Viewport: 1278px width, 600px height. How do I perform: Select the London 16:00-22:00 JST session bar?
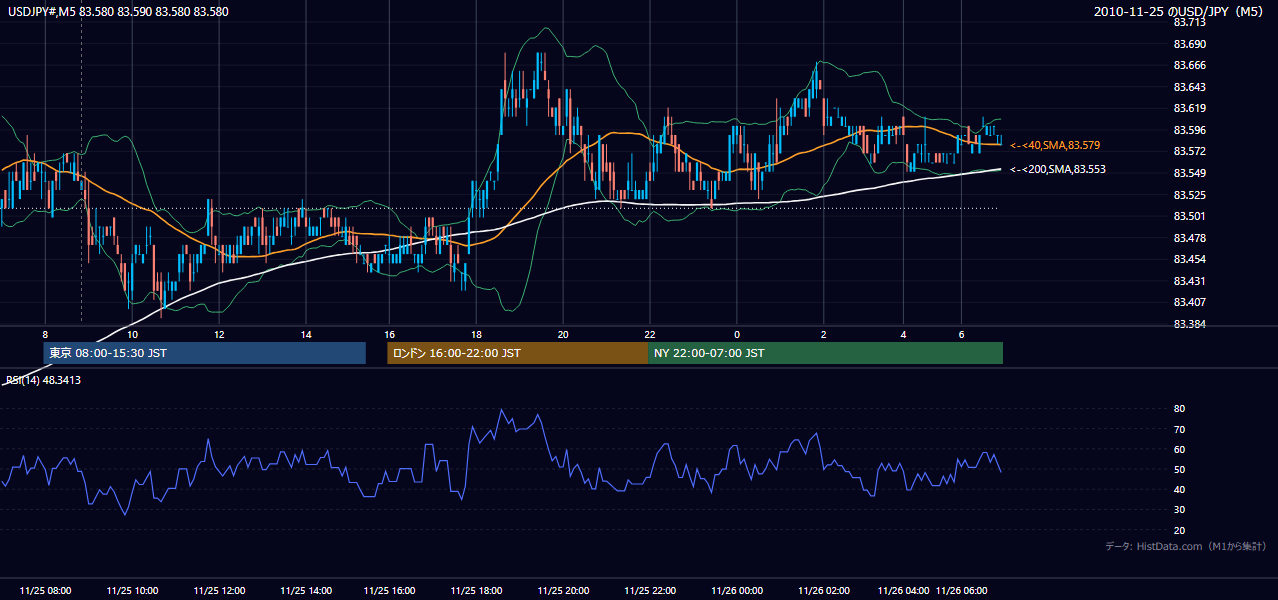517,353
